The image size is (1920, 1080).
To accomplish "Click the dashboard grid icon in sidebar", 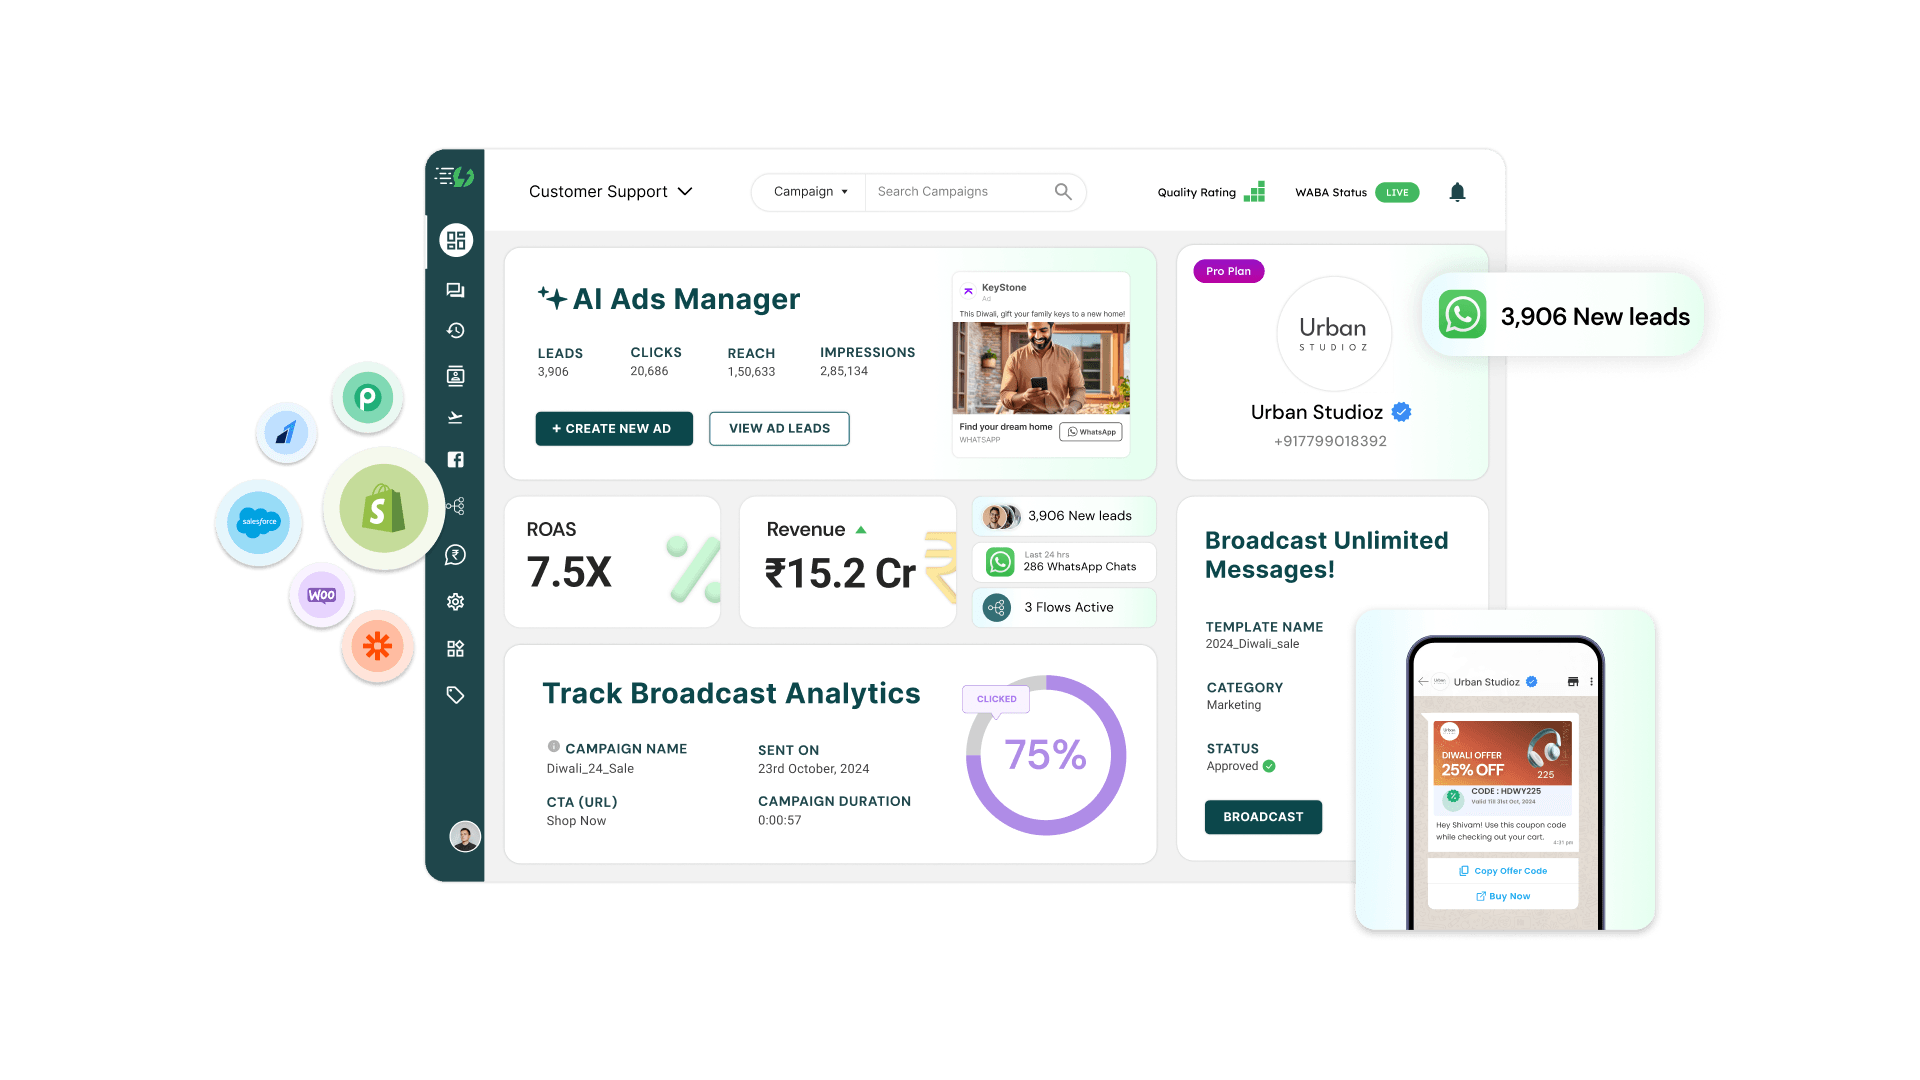I will (456, 240).
